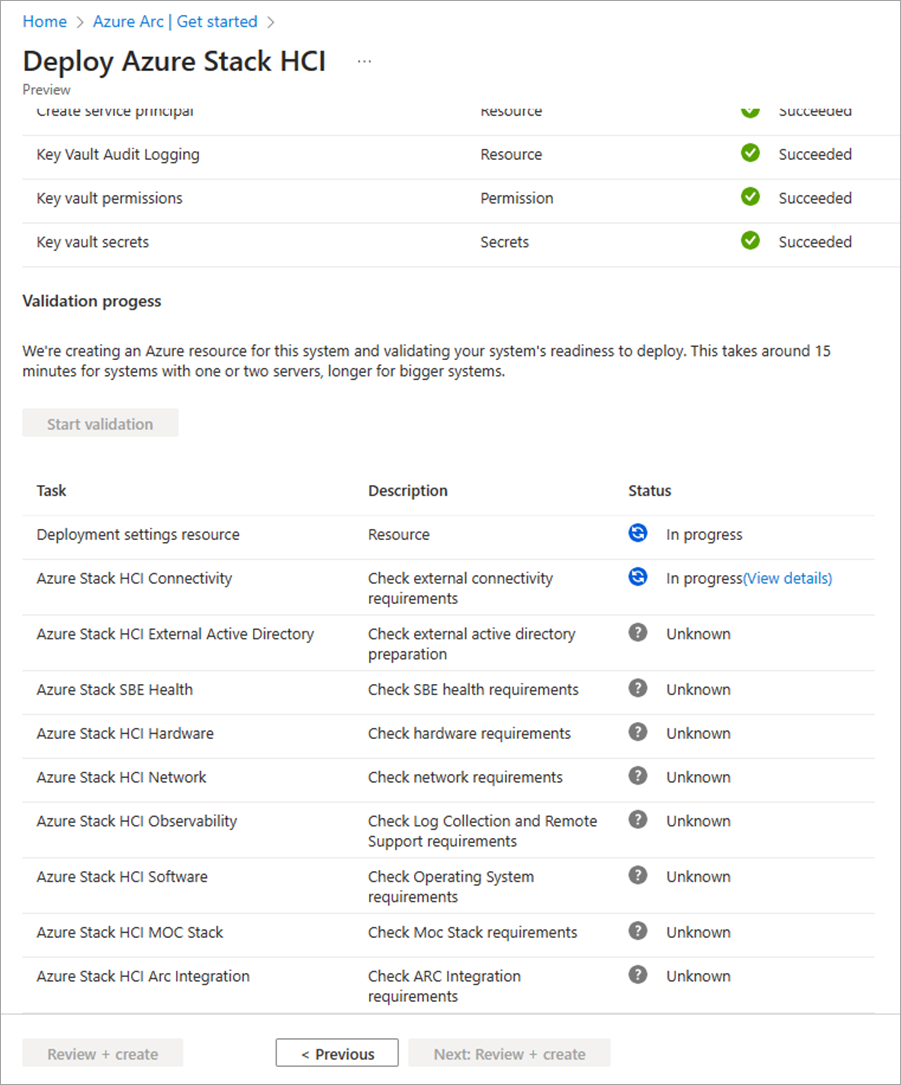Click the Check SBE health requirements description
901x1085 pixels.
[473, 690]
